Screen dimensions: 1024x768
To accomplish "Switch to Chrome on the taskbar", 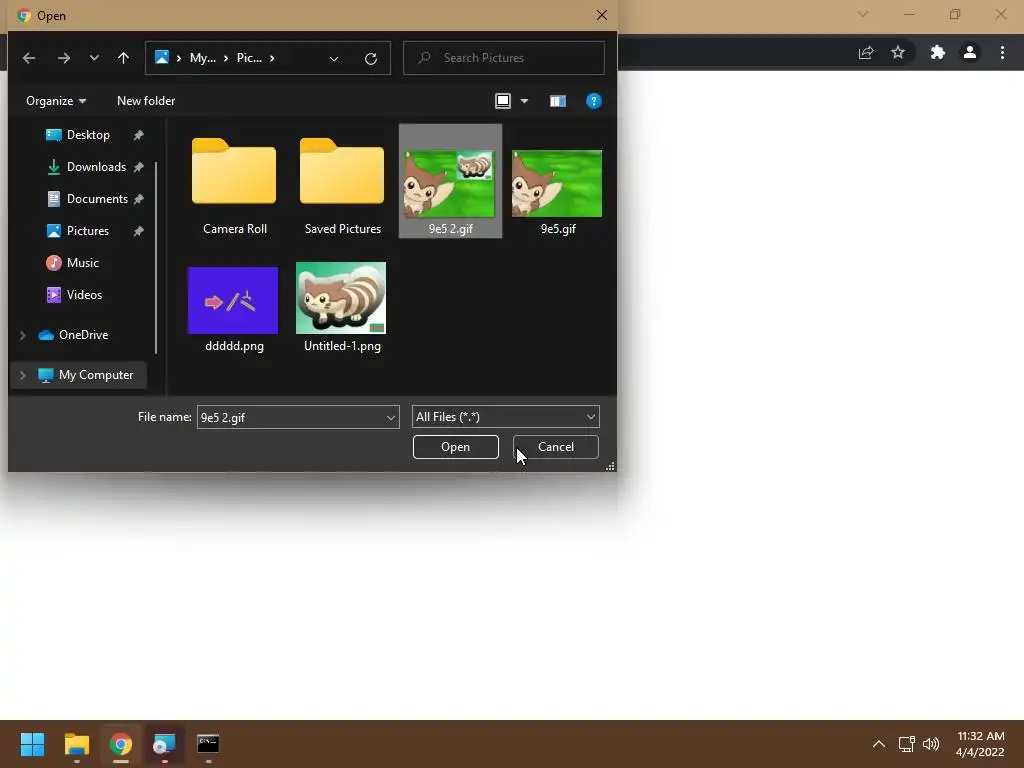I will pyautogui.click(x=120, y=744).
